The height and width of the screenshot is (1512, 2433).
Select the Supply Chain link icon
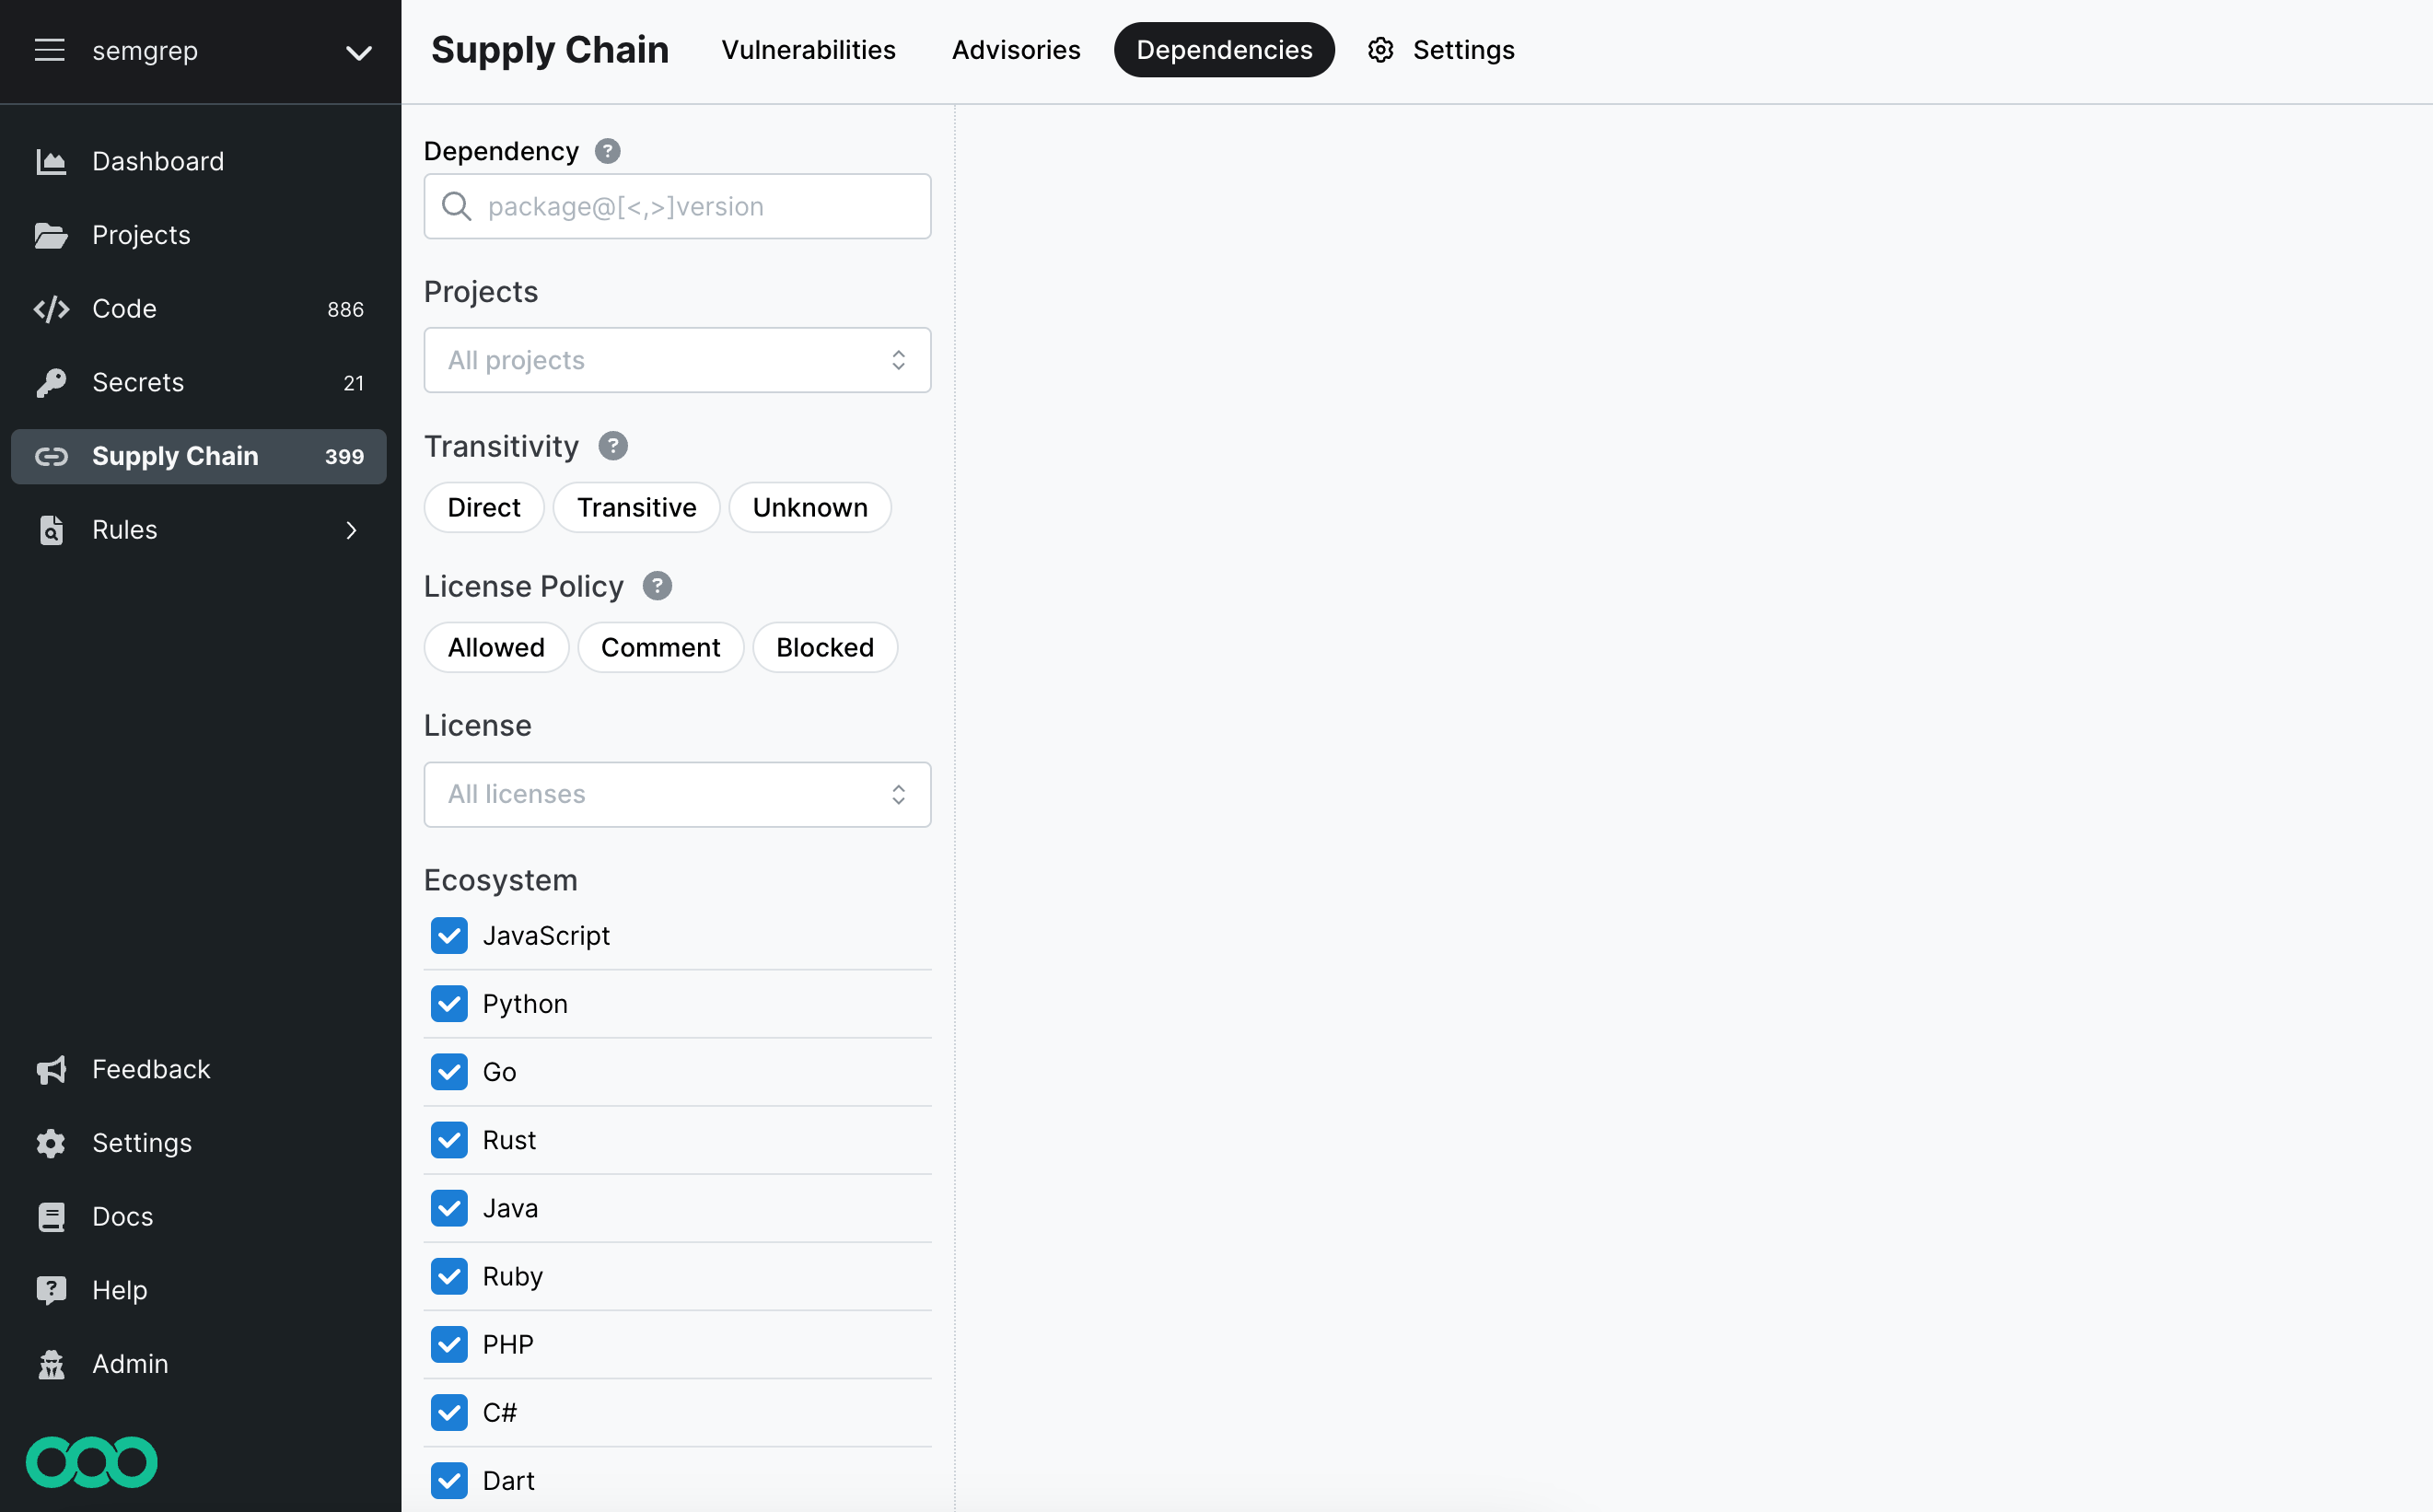[51, 456]
